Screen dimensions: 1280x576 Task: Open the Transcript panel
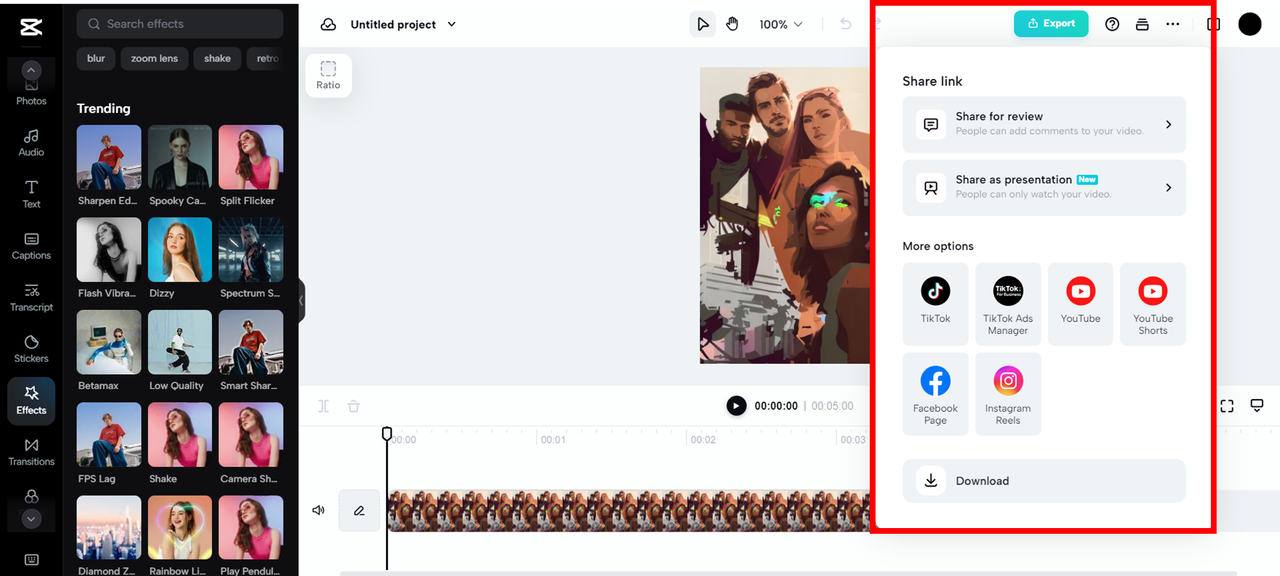coord(31,298)
